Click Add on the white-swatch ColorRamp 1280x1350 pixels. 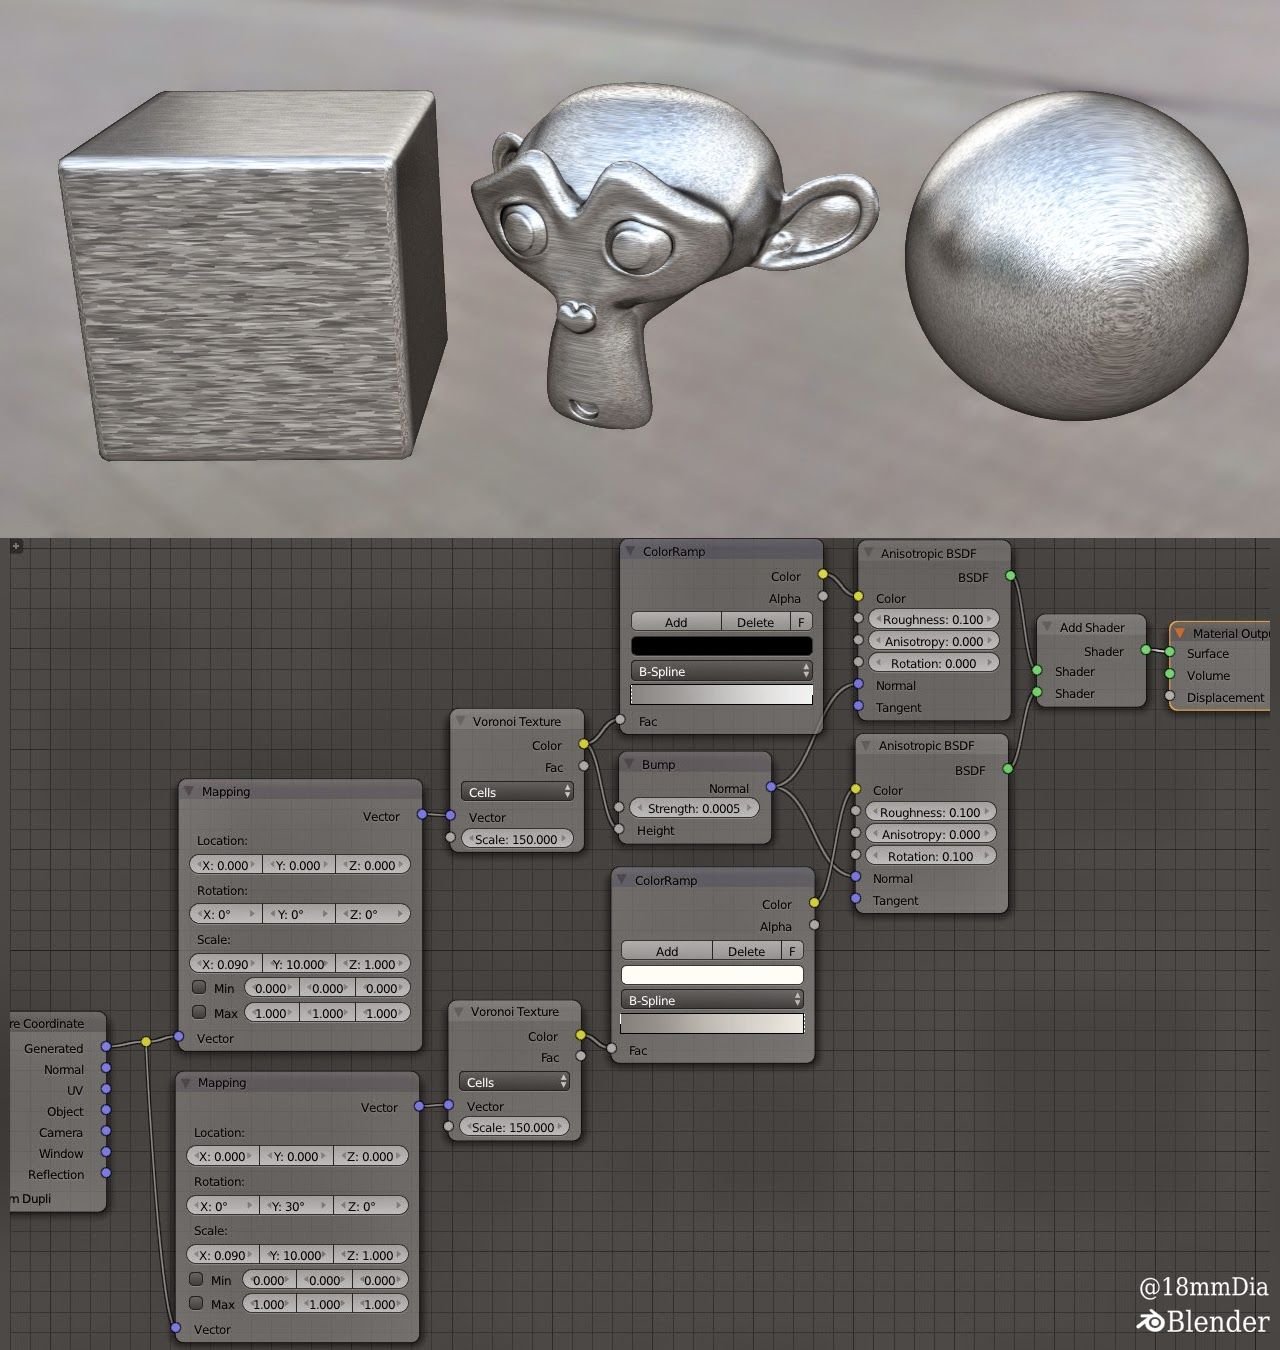pyautogui.click(x=667, y=951)
